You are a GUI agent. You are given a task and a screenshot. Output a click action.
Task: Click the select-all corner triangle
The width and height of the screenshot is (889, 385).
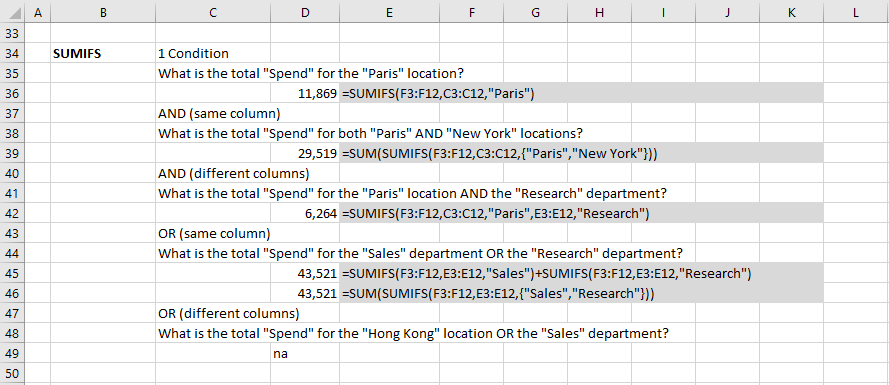pos(12,12)
